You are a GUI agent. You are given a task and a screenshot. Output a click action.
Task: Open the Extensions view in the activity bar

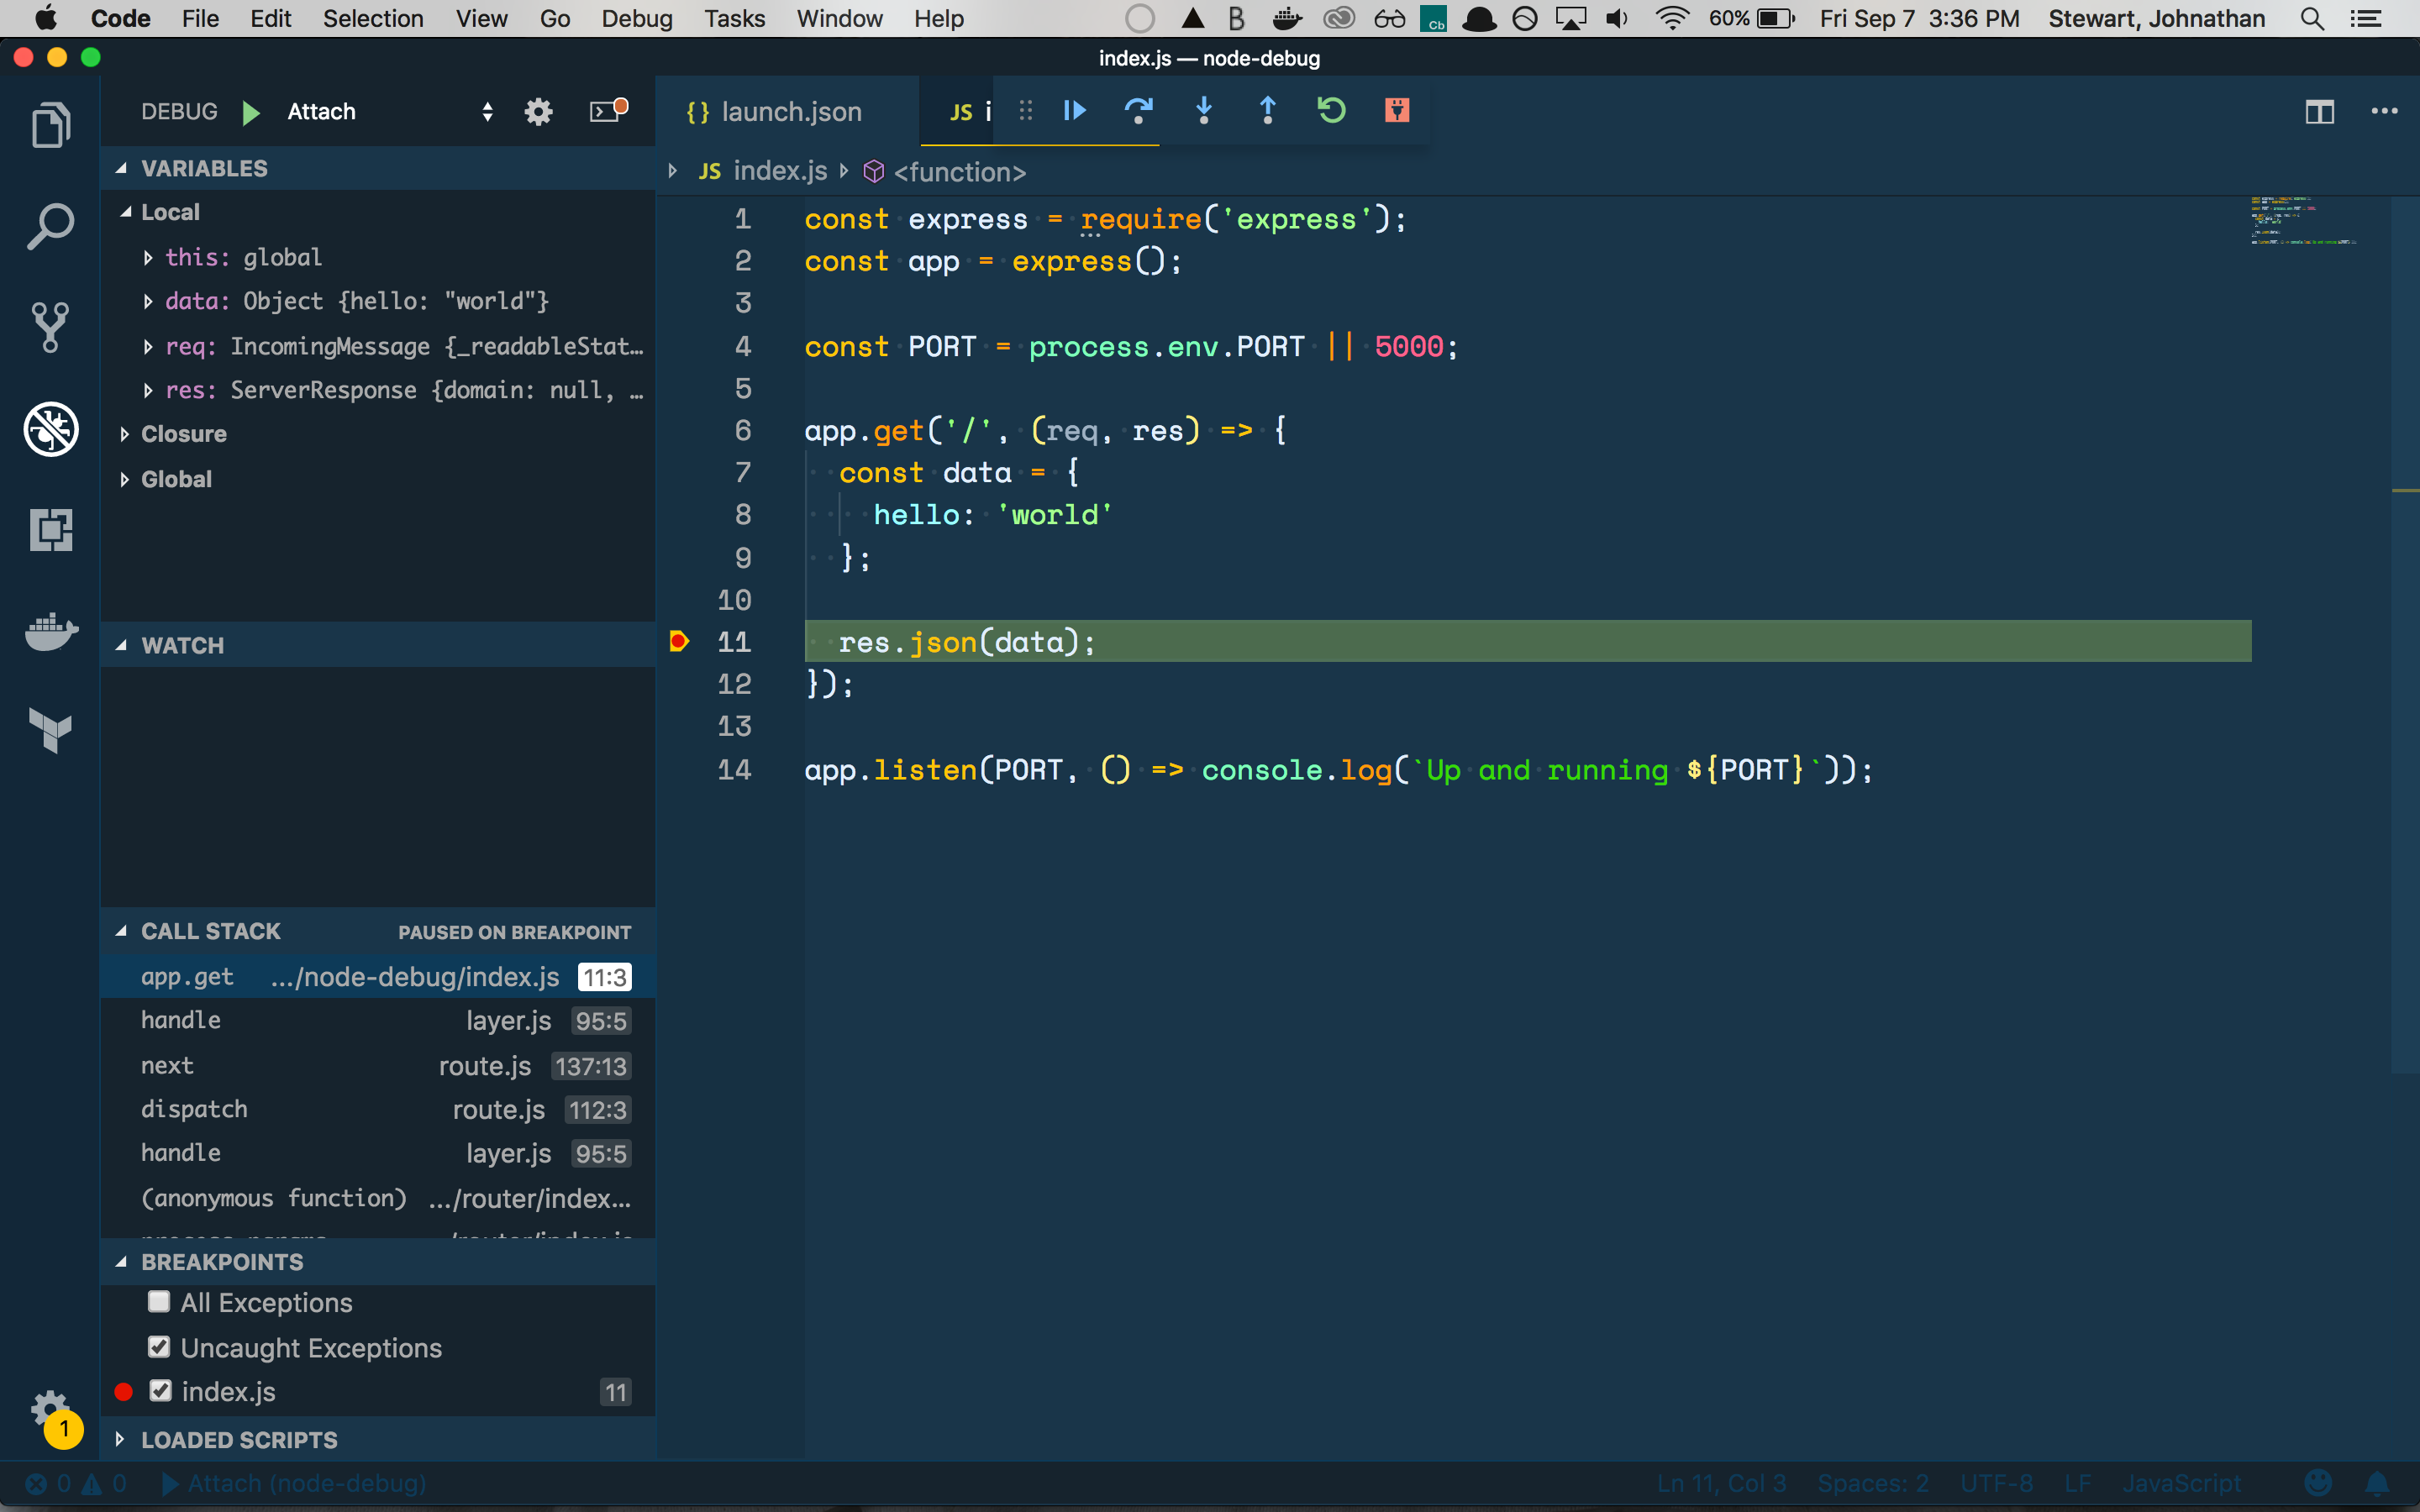click(50, 529)
